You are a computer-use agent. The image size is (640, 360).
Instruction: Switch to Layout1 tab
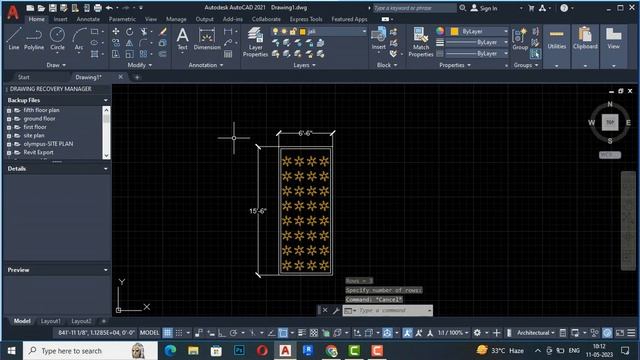click(x=51, y=321)
